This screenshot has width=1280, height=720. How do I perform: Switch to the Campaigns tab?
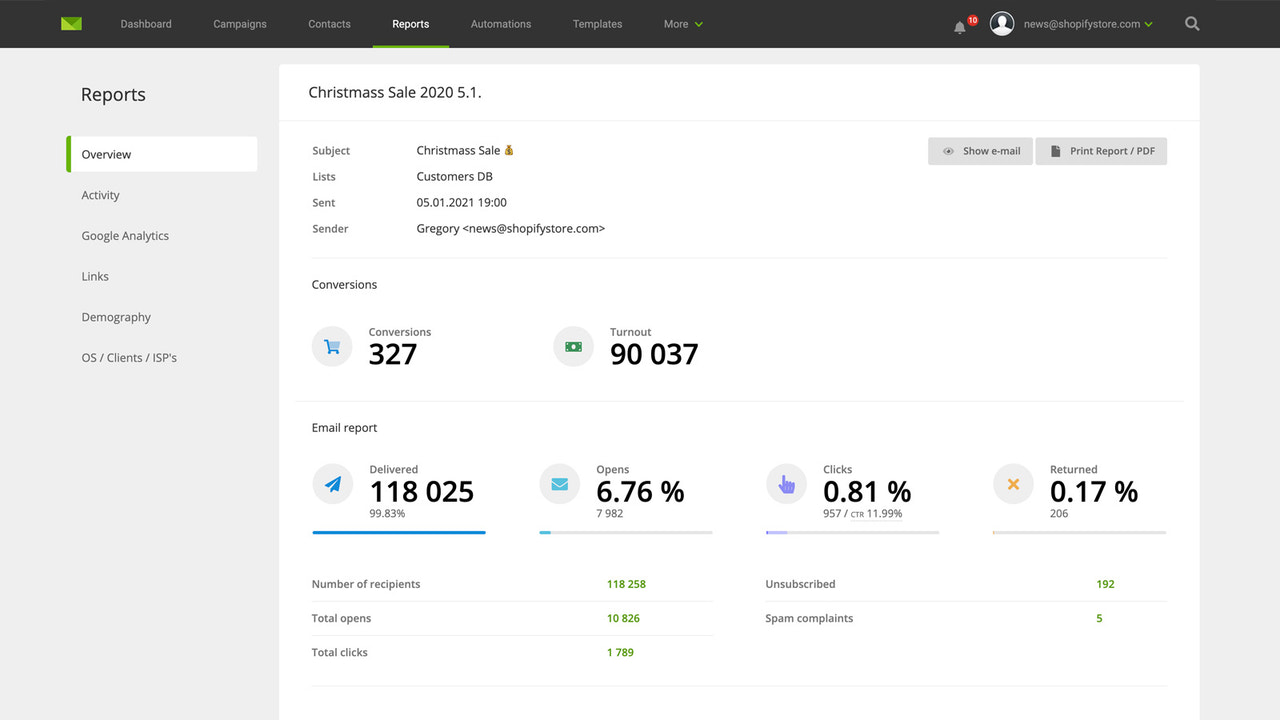[x=239, y=24]
